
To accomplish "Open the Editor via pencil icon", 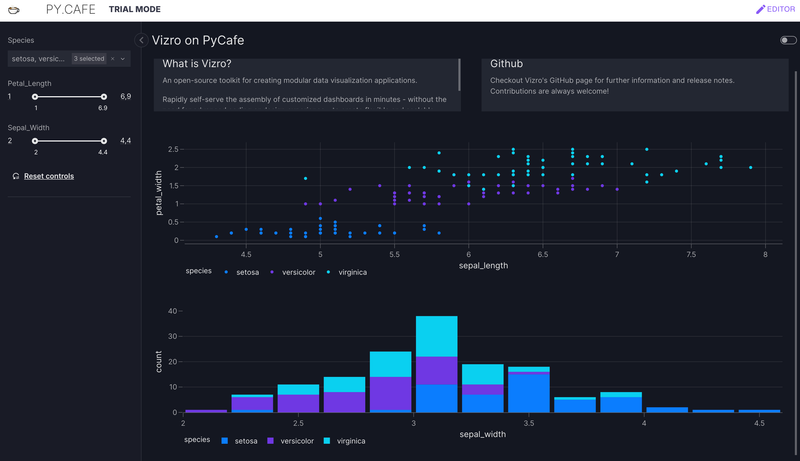I will [x=775, y=9].
